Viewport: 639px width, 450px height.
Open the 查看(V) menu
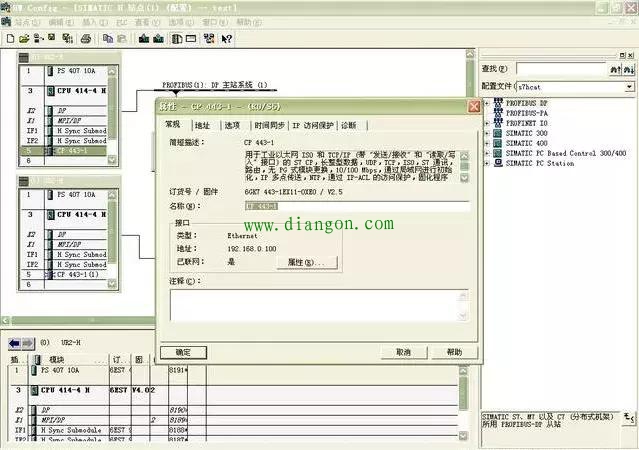148,22
